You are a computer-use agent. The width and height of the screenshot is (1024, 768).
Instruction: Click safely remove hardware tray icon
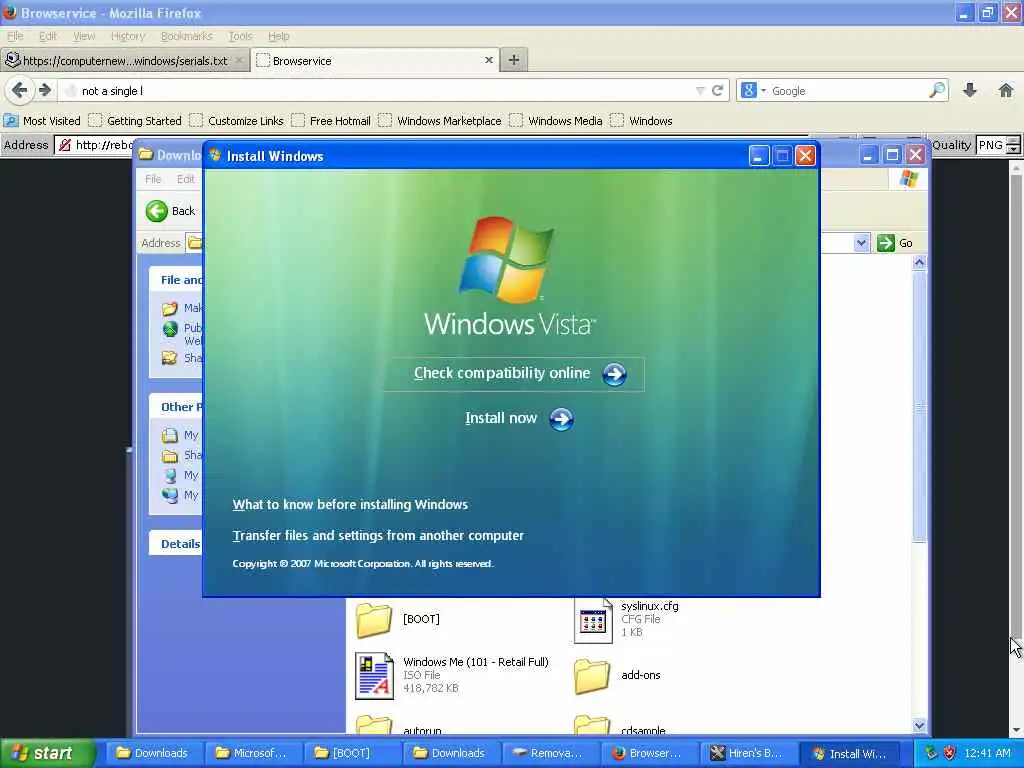click(931, 753)
